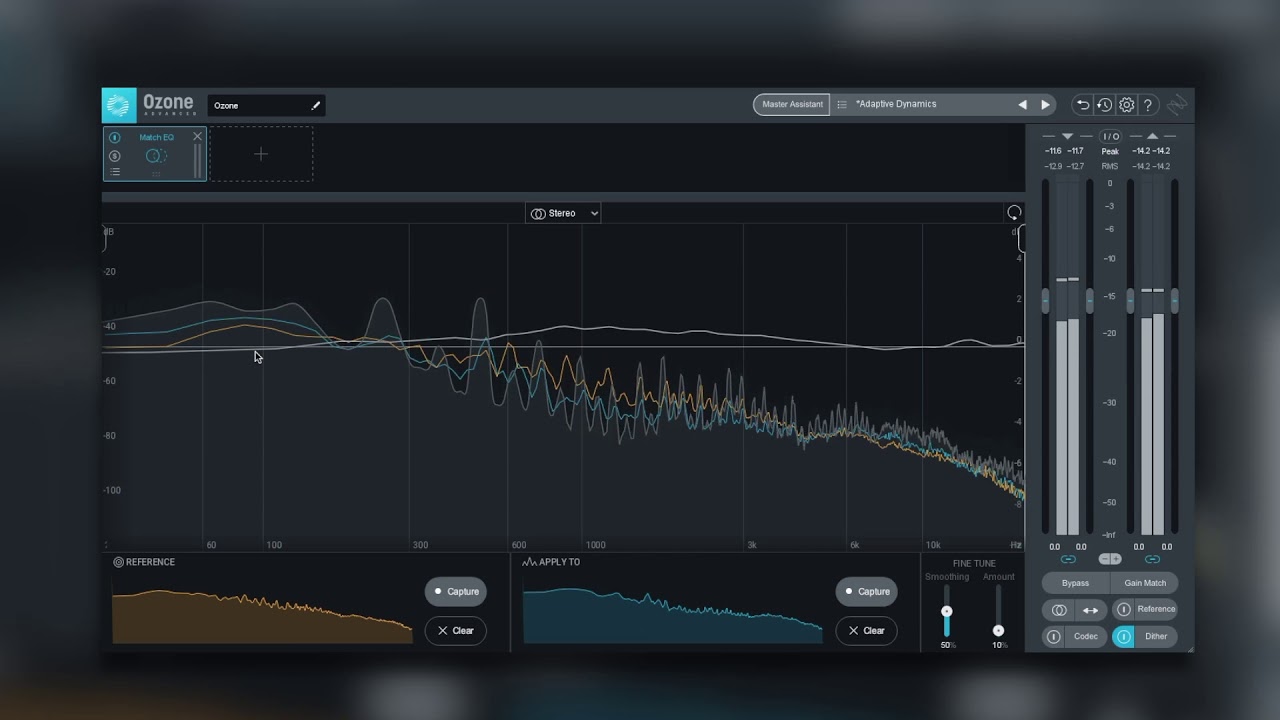Grab the plugin window resize corner

(x=1189, y=648)
